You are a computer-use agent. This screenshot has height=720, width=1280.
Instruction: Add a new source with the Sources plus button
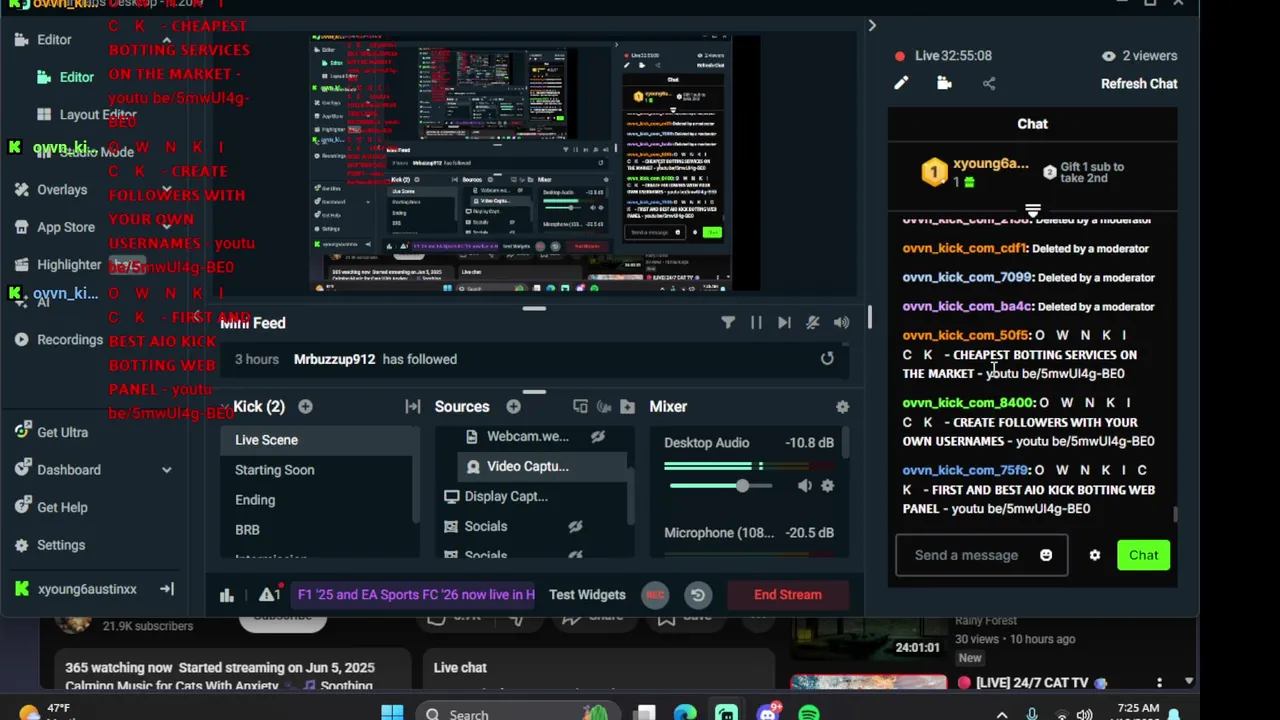513,406
